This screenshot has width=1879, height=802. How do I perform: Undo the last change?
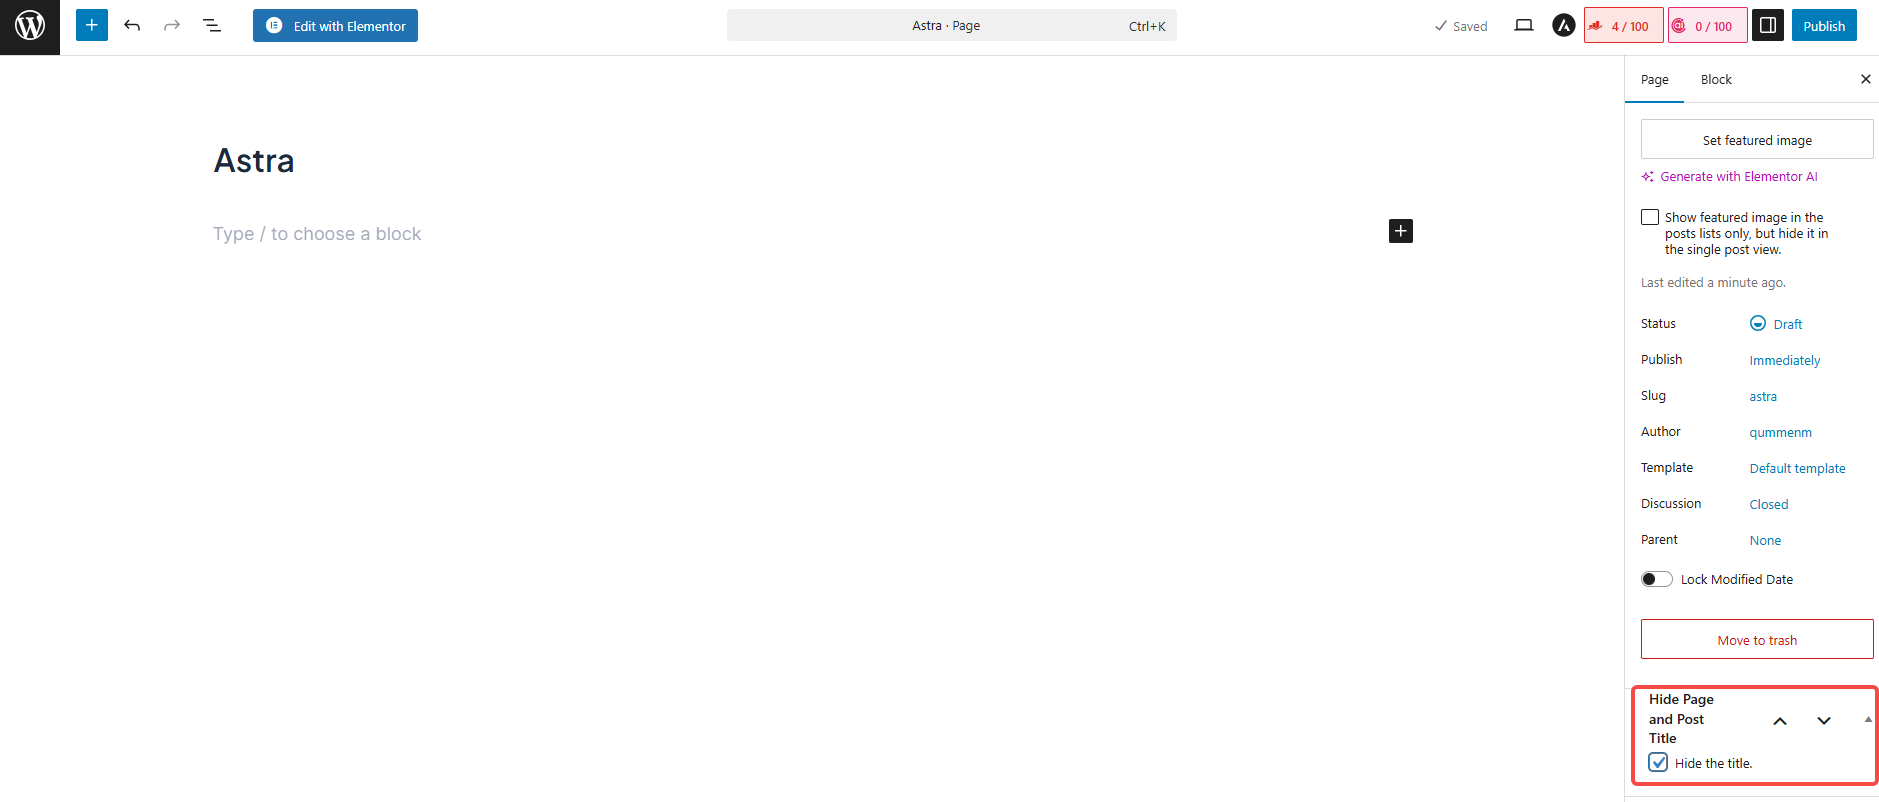click(132, 26)
